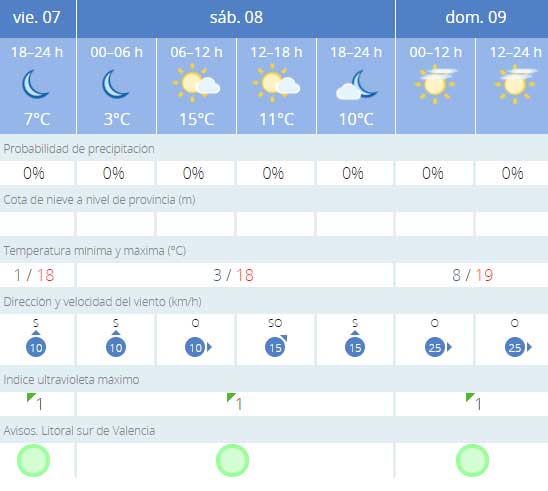Open the vie. 07 day header
This screenshot has height=491, width=548.
tap(37, 18)
